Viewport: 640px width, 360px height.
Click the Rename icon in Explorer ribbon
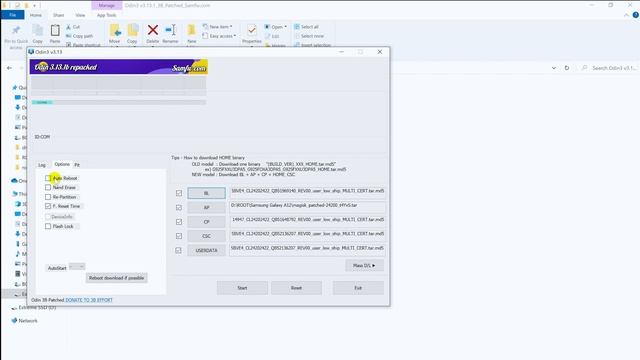tap(170, 30)
